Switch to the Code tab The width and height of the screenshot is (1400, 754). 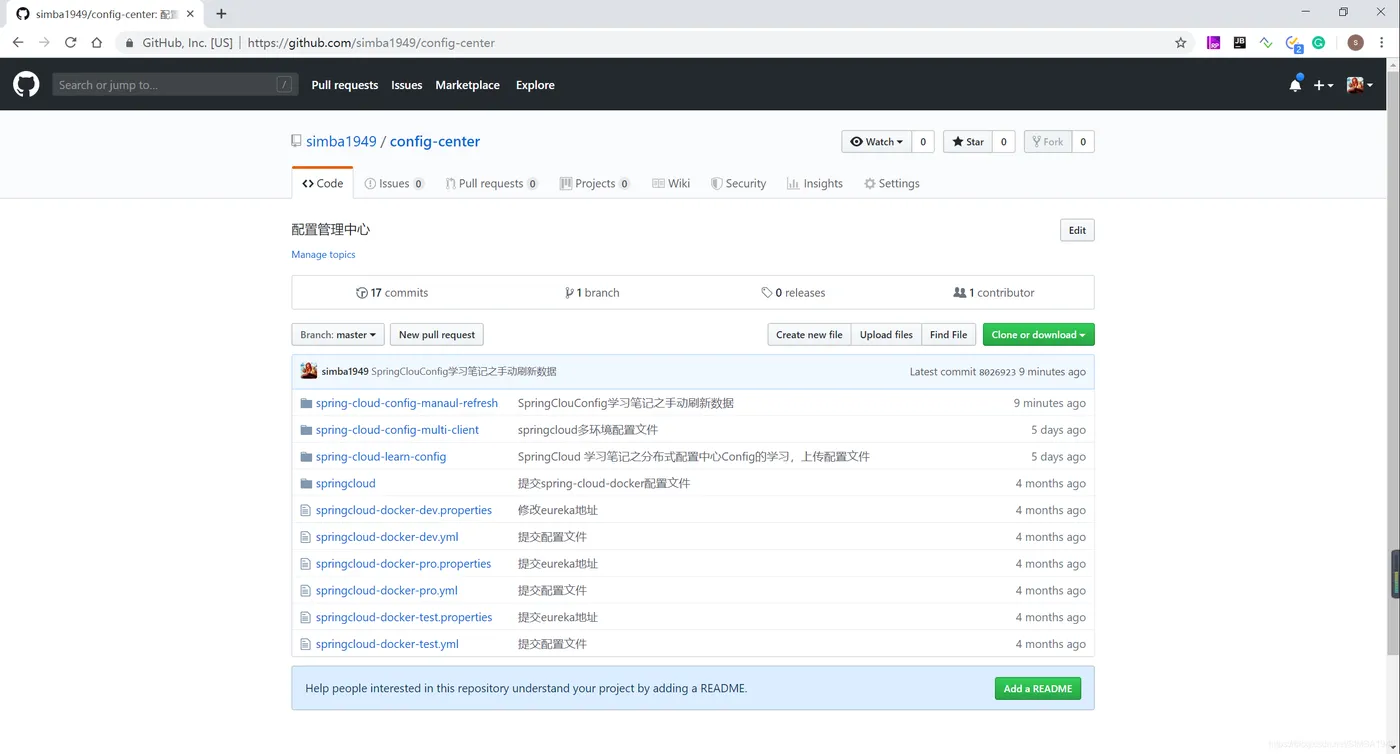[x=322, y=183]
